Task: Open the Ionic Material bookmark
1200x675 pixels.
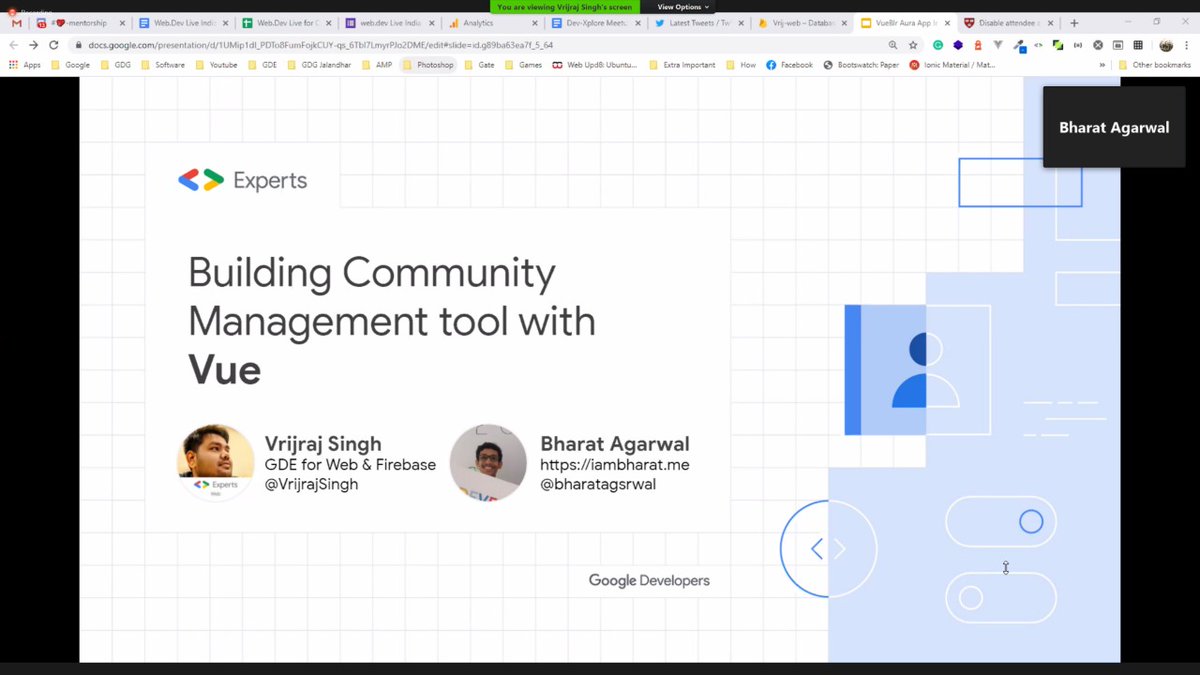Action: pos(953,65)
